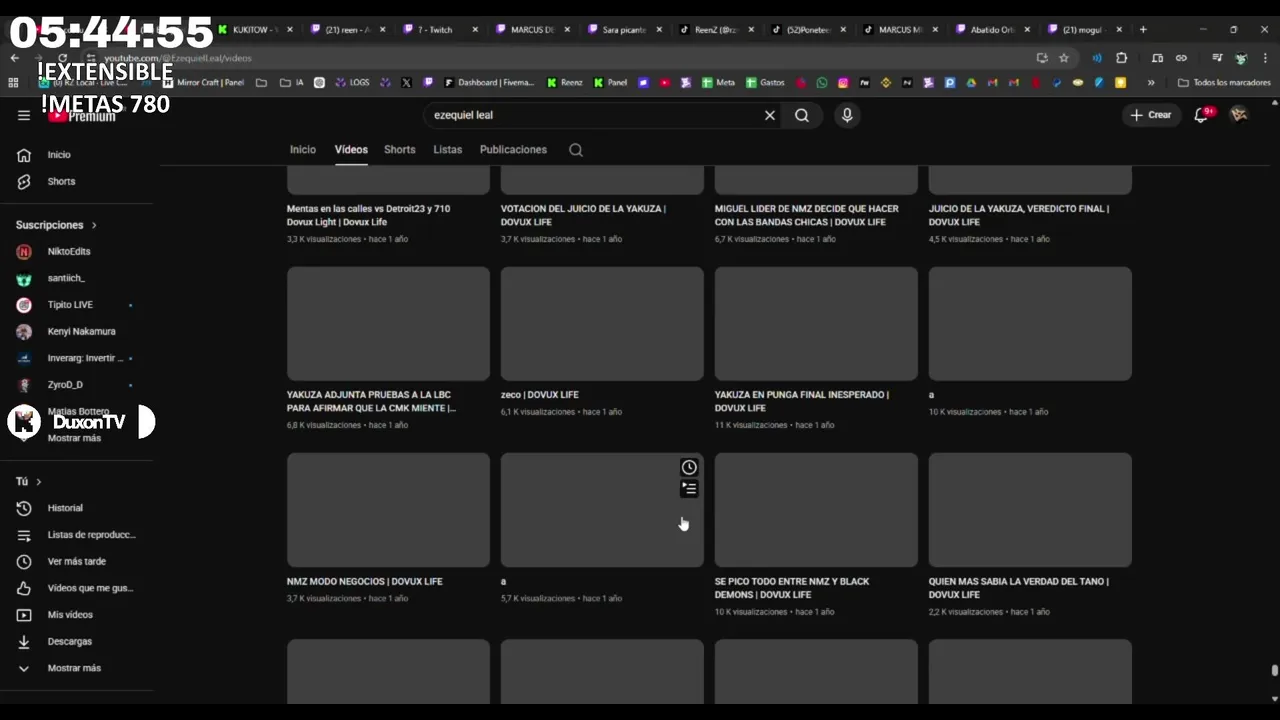
Task: Search within channel using tab-bar magnifier
Action: pos(576,150)
